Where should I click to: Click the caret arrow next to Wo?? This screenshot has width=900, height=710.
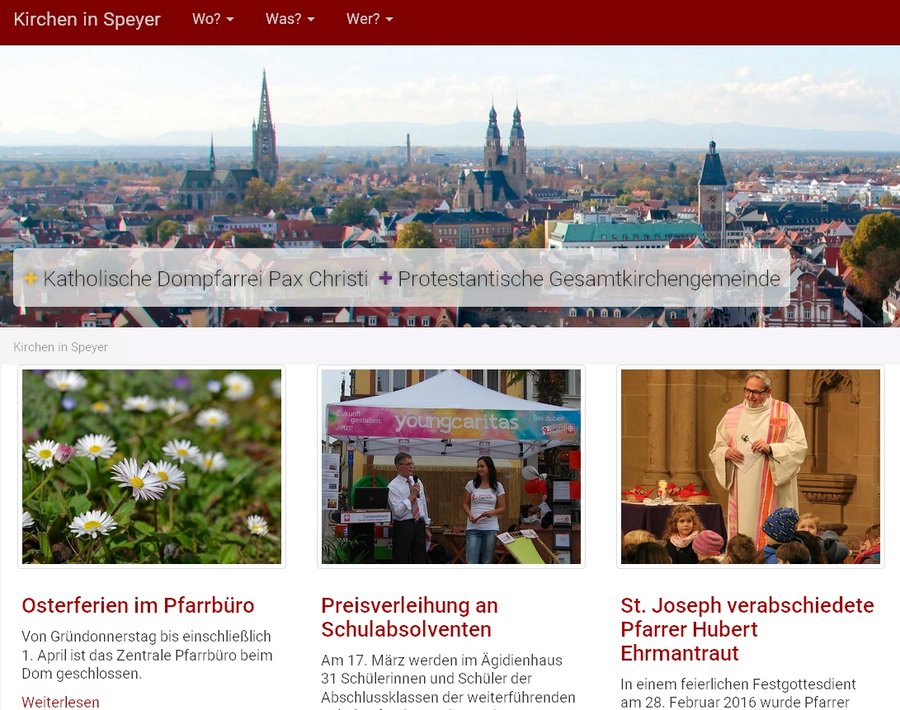[230, 20]
